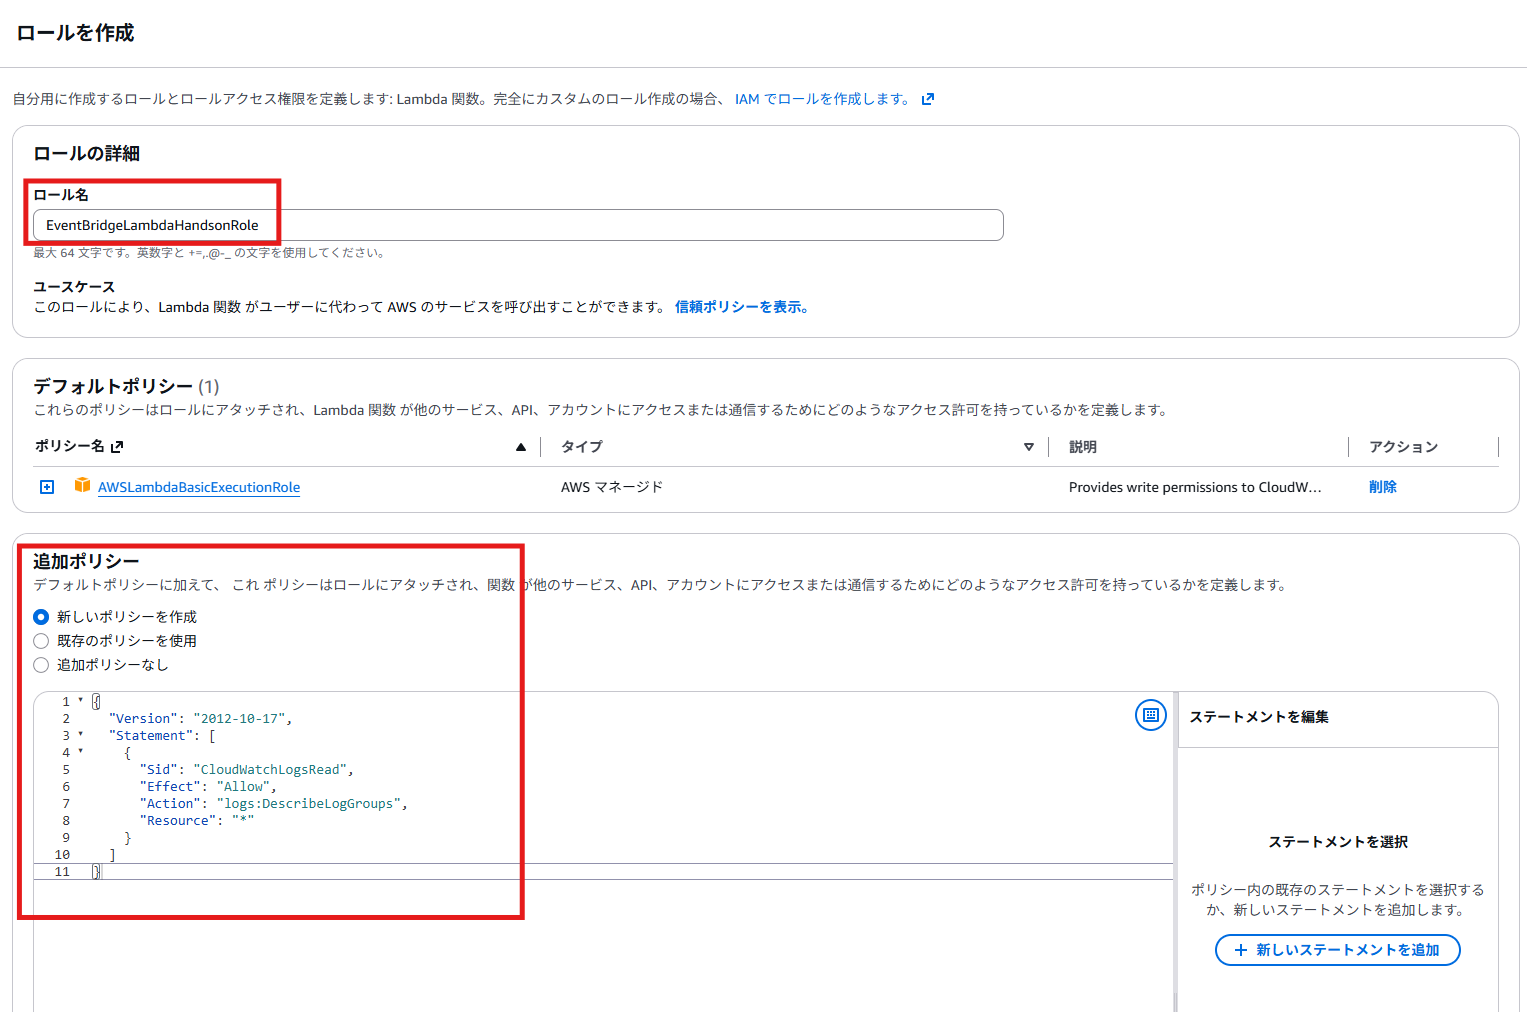The height and width of the screenshot is (1012, 1527).
Task: Select 既存のポリシーを使用 radio option
Action: pos(41,641)
